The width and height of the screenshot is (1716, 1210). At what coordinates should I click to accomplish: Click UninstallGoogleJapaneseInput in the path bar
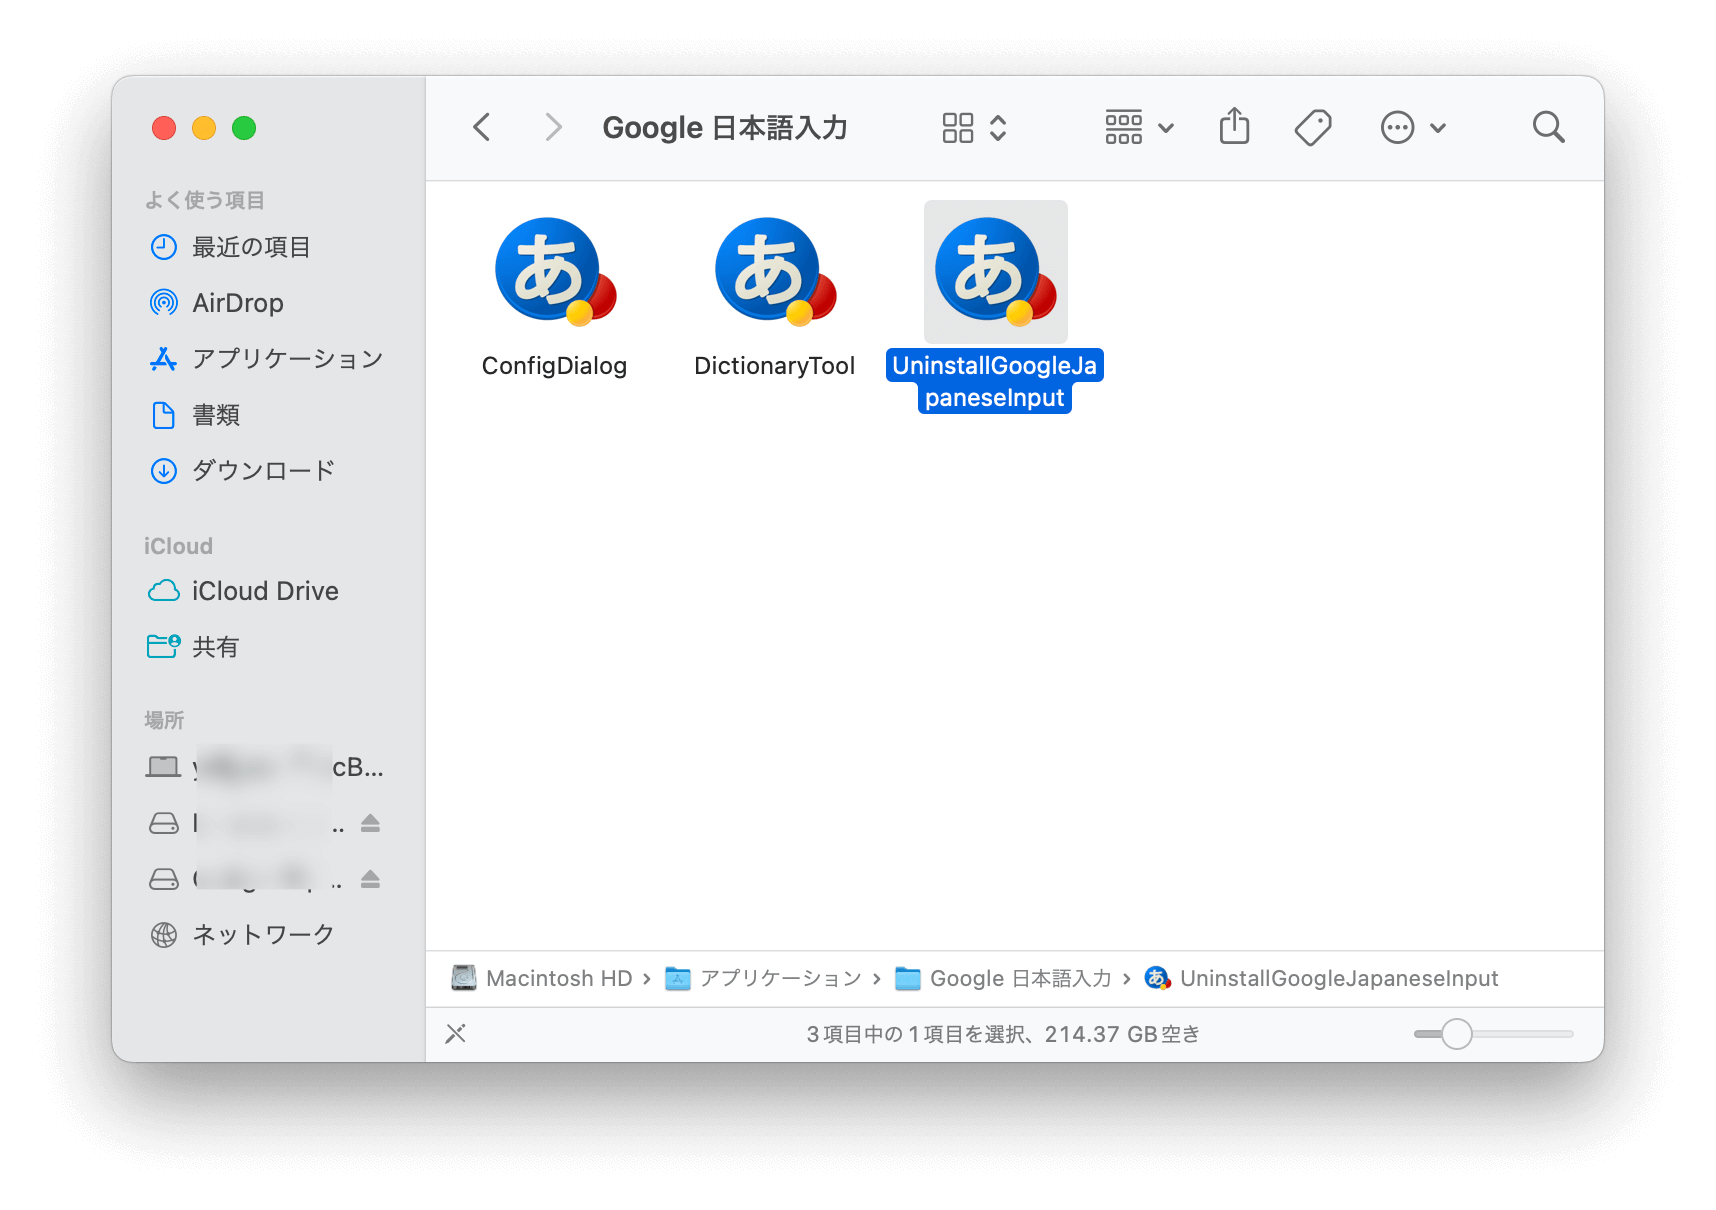click(x=1322, y=978)
